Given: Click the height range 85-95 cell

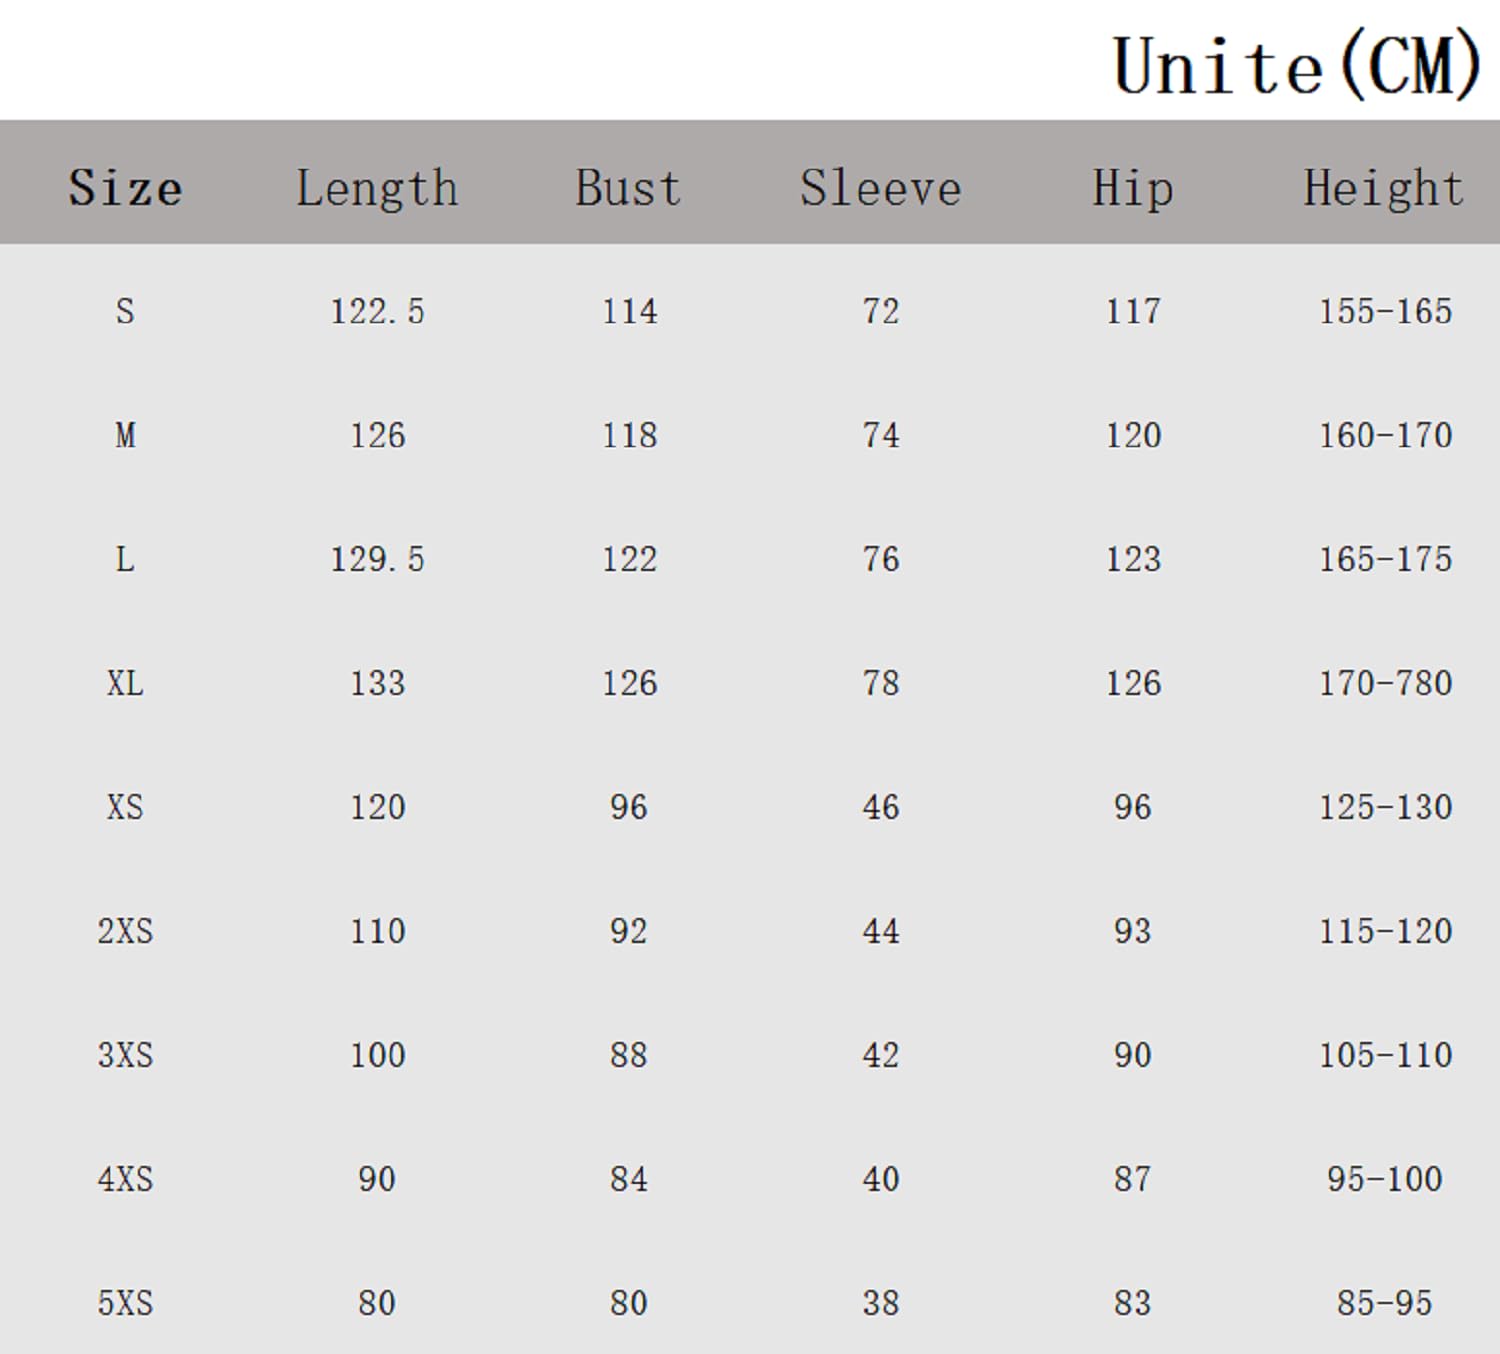Looking at the screenshot, I should tap(1385, 1303).
